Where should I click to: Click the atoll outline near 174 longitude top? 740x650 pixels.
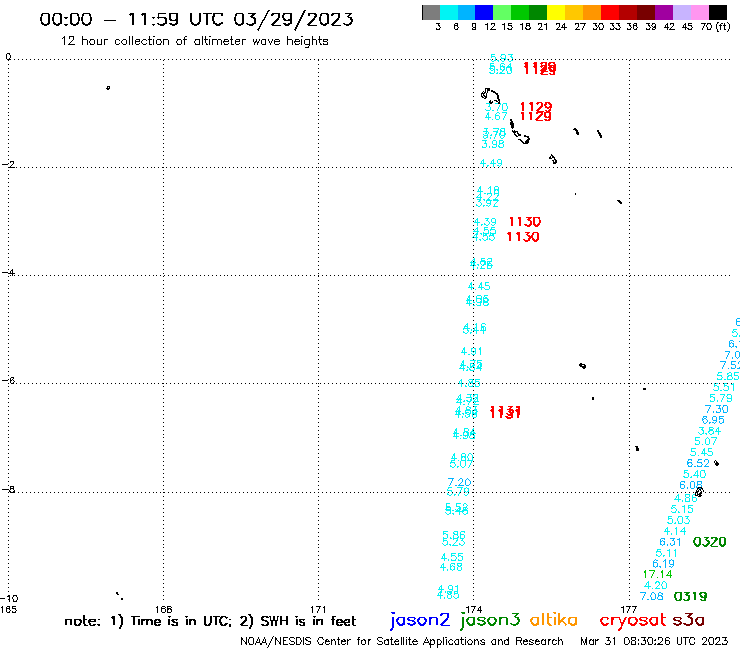[490, 96]
